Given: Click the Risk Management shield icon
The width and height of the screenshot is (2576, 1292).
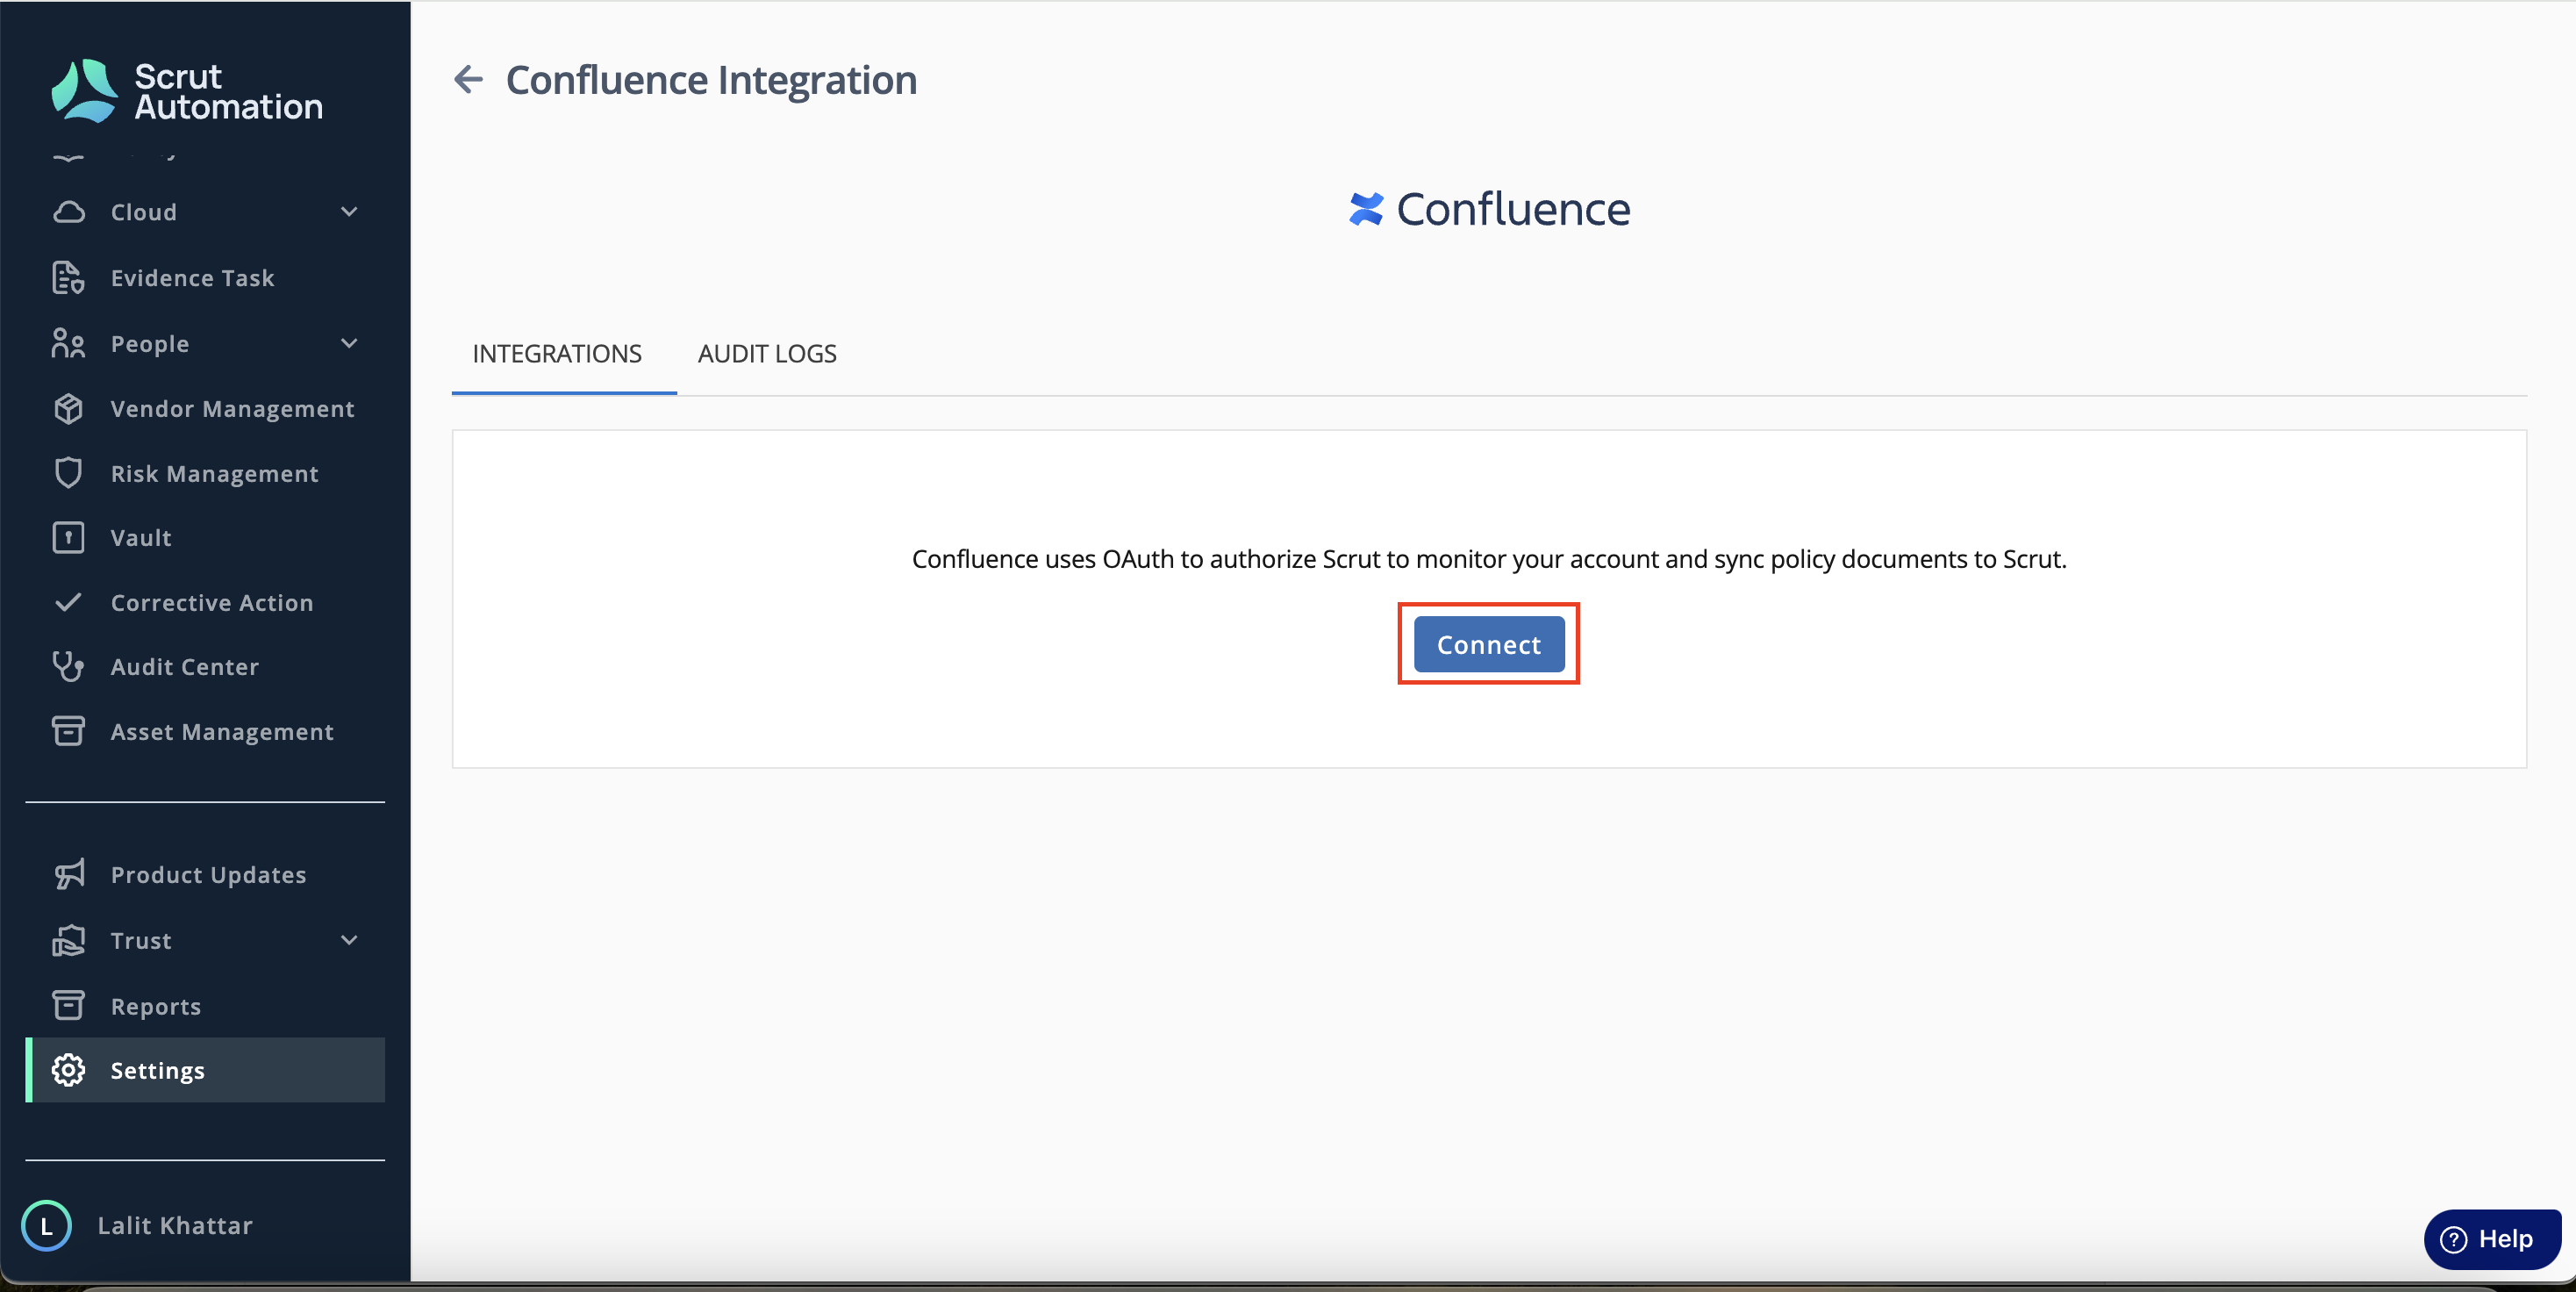Looking at the screenshot, I should pyautogui.click(x=68, y=473).
